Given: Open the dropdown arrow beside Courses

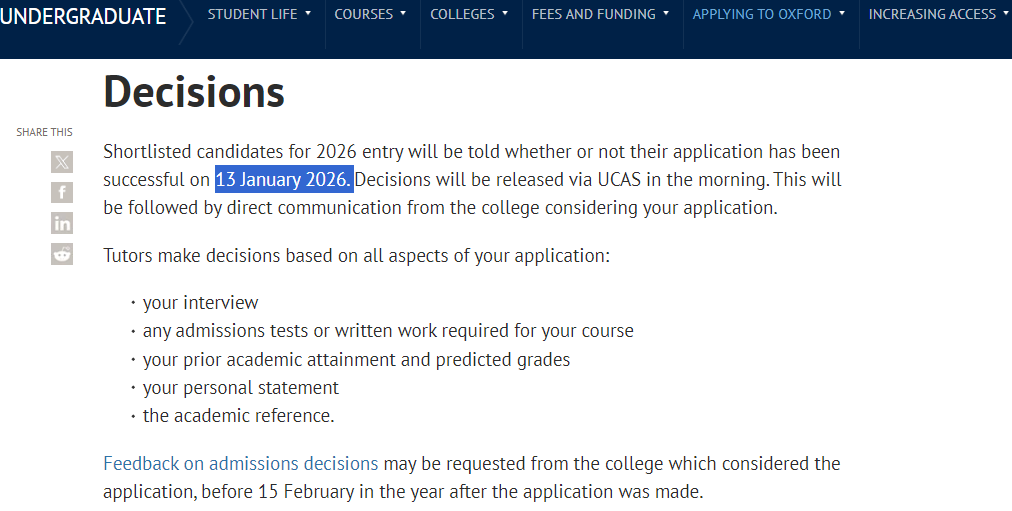Looking at the screenshot, I should [x=403, y=14].
